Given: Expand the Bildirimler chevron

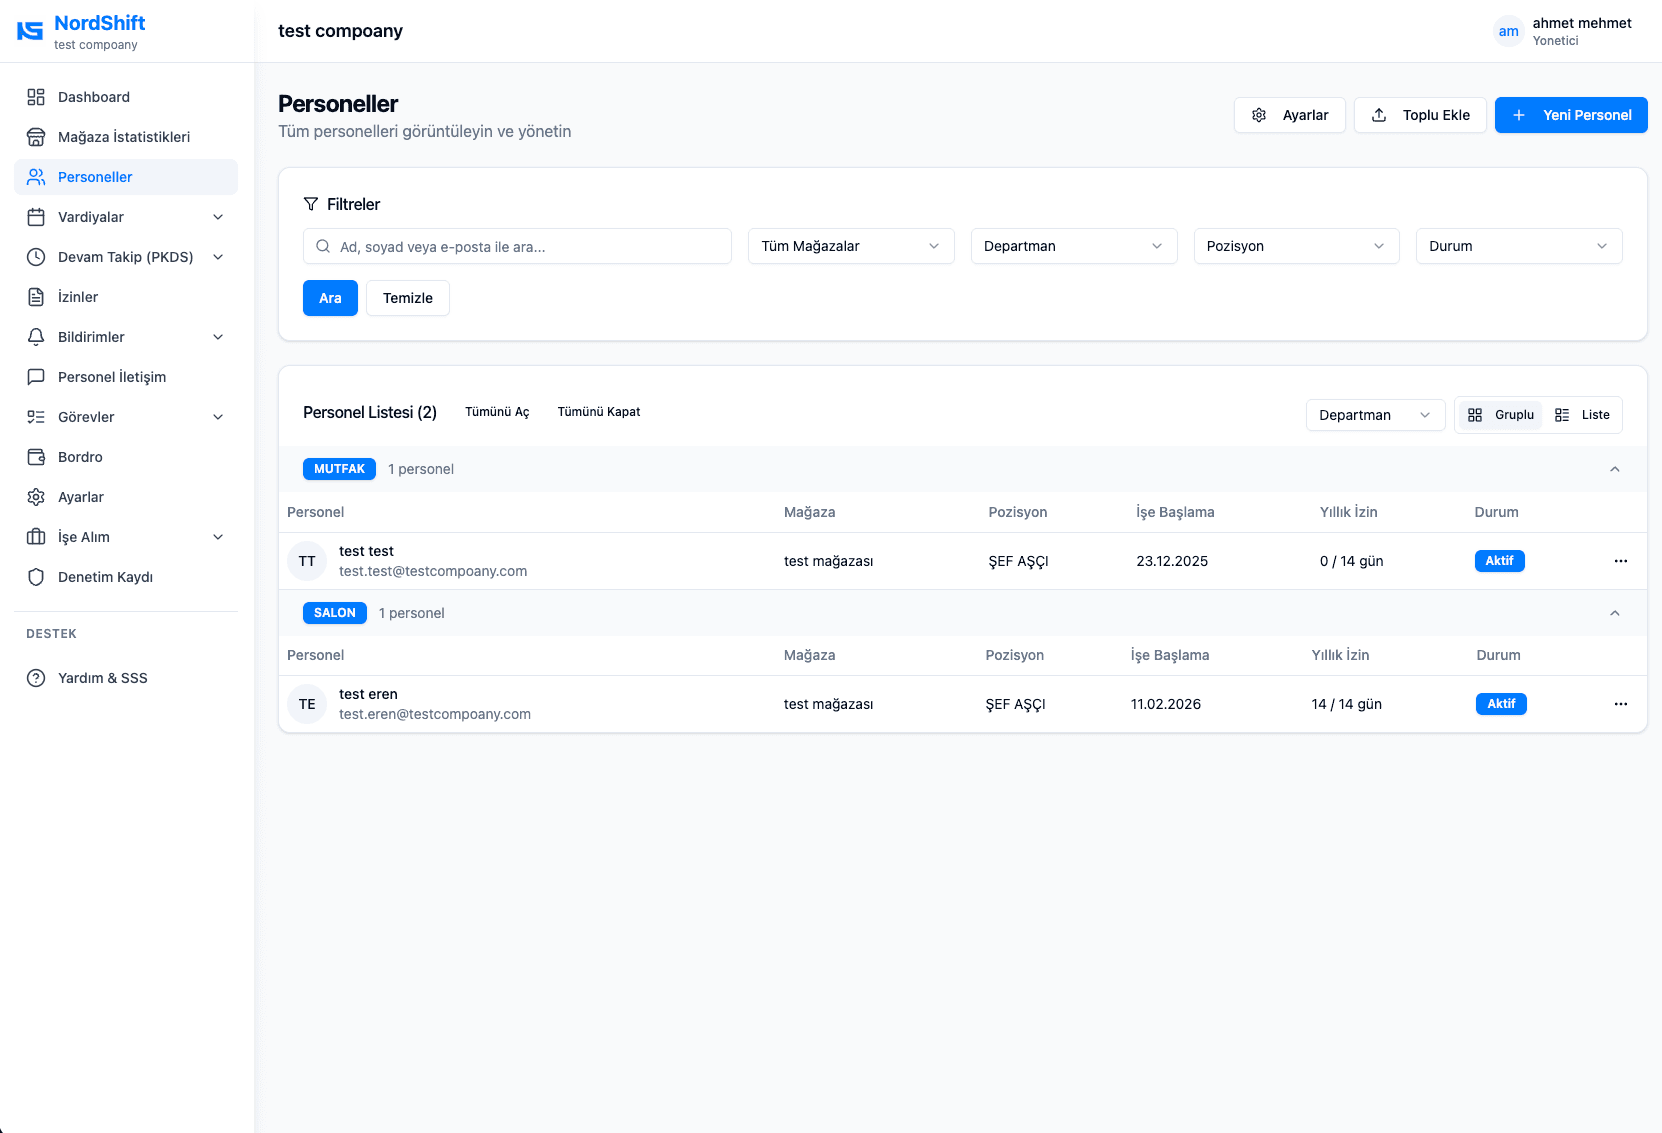Looking at the screenshot, I should click(x=218, y=337).
